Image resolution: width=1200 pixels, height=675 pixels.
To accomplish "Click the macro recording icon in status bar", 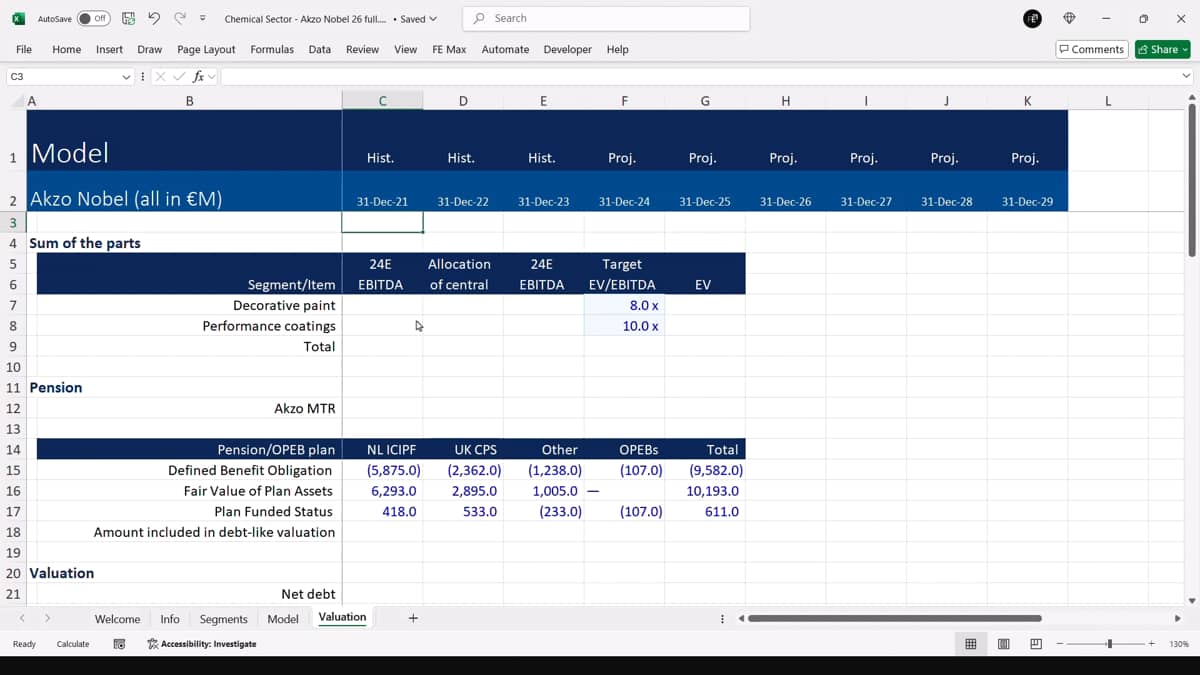I will (x=119, y=644).
